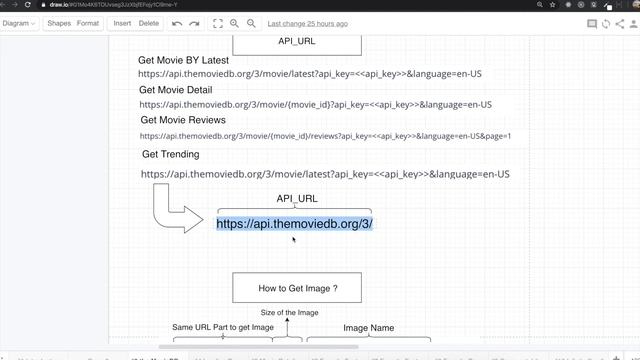Reload the browser page
640x360 pixels.
click(x=28, y=5)
